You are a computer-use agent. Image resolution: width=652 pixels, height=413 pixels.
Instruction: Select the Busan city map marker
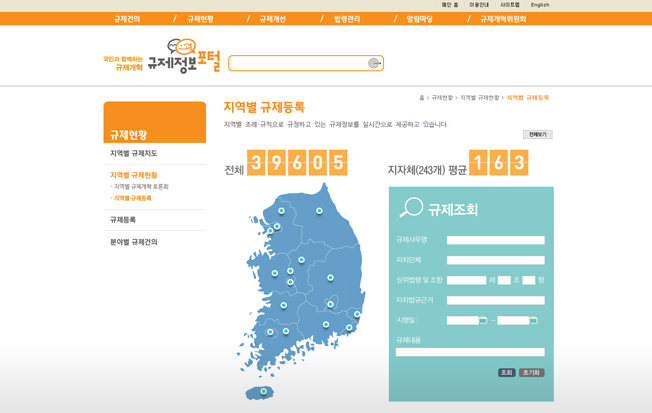coord(349,328)
